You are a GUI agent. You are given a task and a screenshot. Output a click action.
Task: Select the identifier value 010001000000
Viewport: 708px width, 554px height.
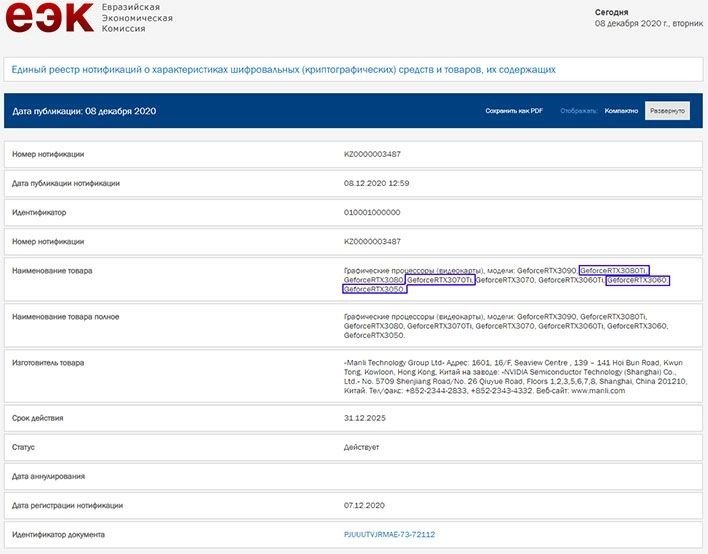tap(372, 212)
